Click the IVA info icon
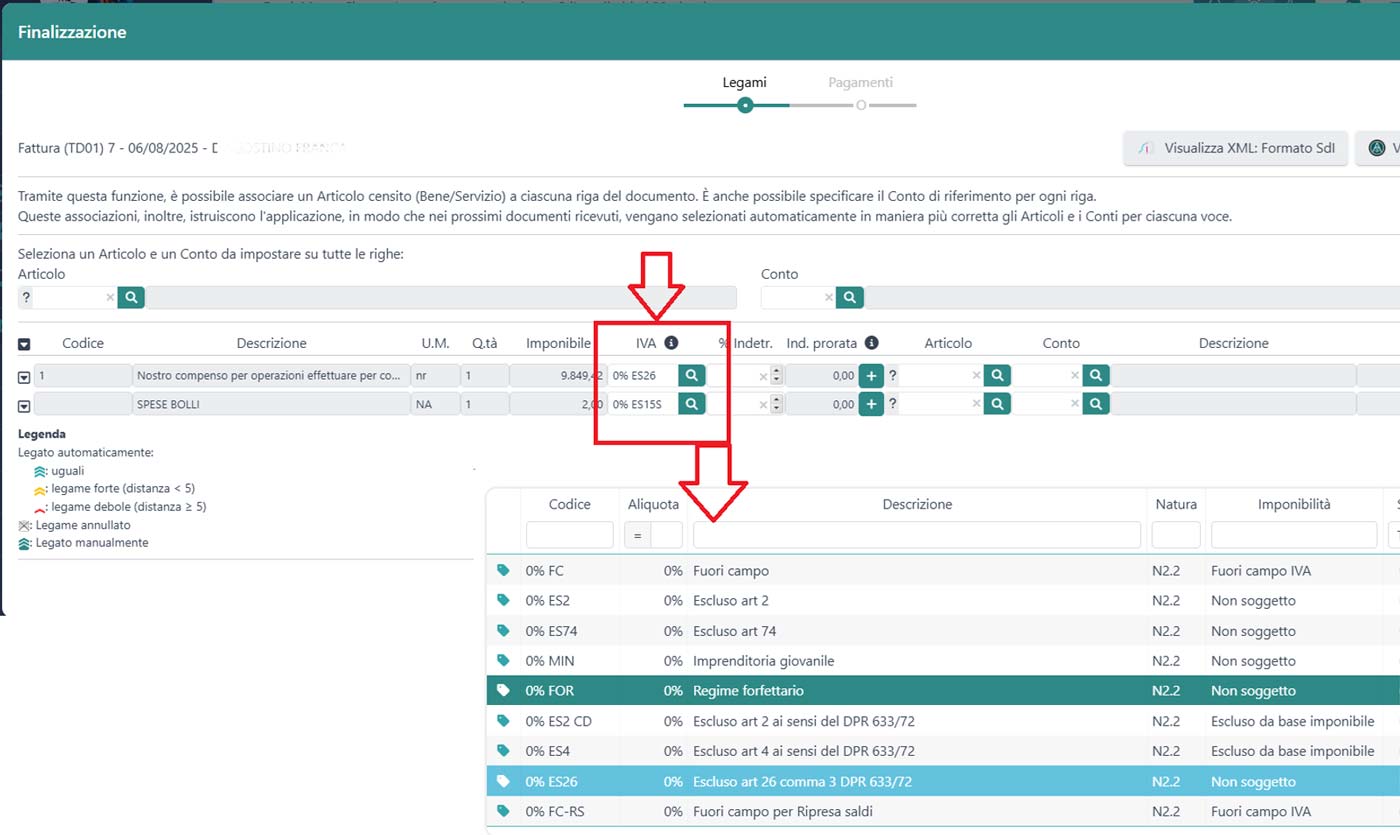The width and height of the screenshot is (1400, 835). point(671,343)
